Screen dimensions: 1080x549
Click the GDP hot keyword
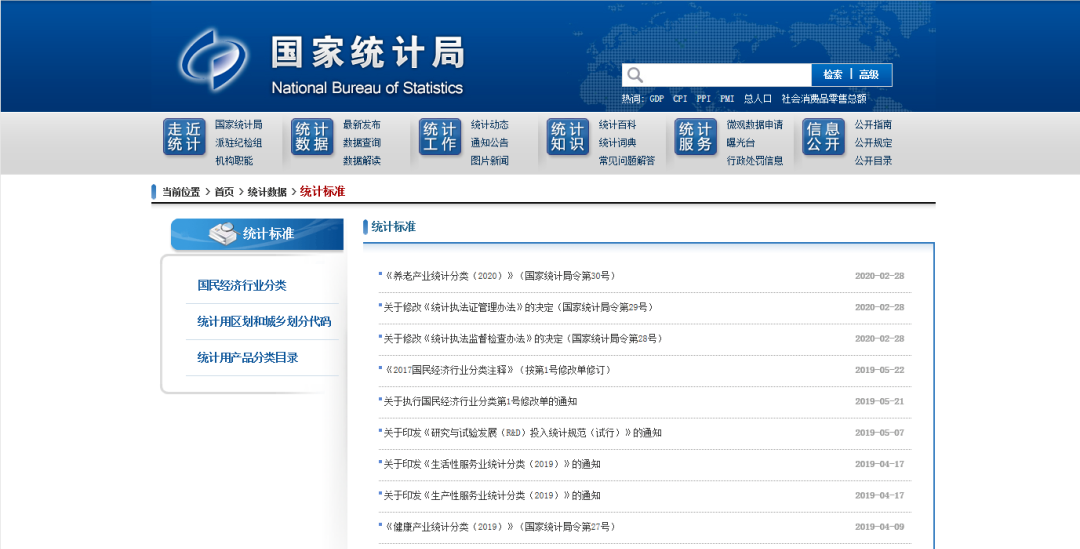[x=656, y=99]
